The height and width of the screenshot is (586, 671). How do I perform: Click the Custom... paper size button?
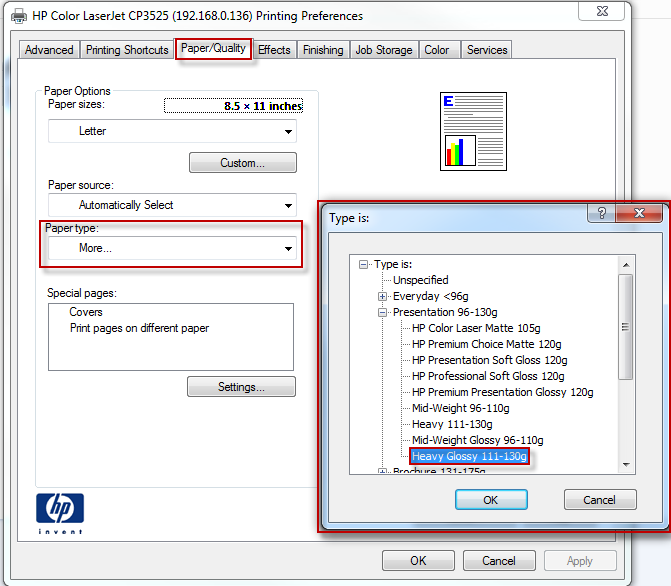click(243, 163)
